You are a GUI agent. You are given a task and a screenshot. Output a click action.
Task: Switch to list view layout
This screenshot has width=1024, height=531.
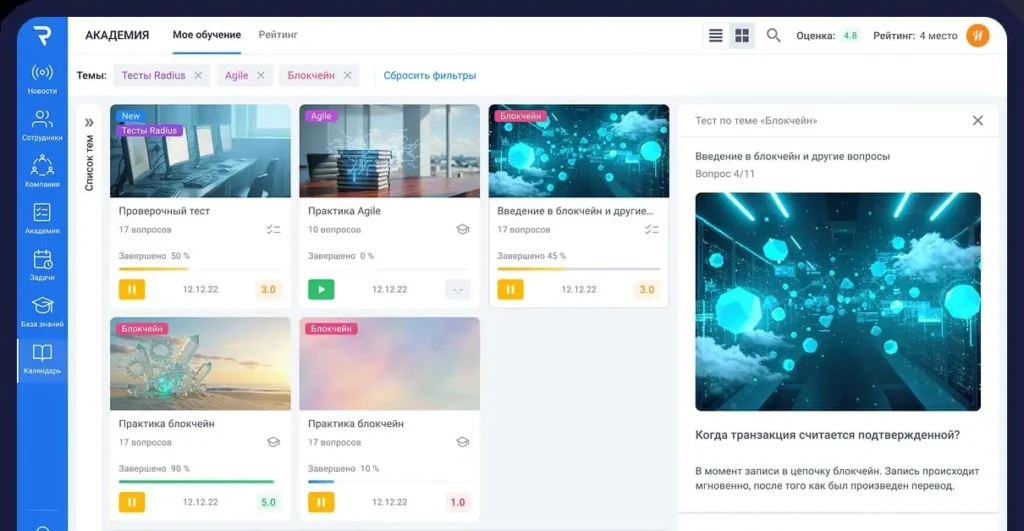(x=716, y=36)
